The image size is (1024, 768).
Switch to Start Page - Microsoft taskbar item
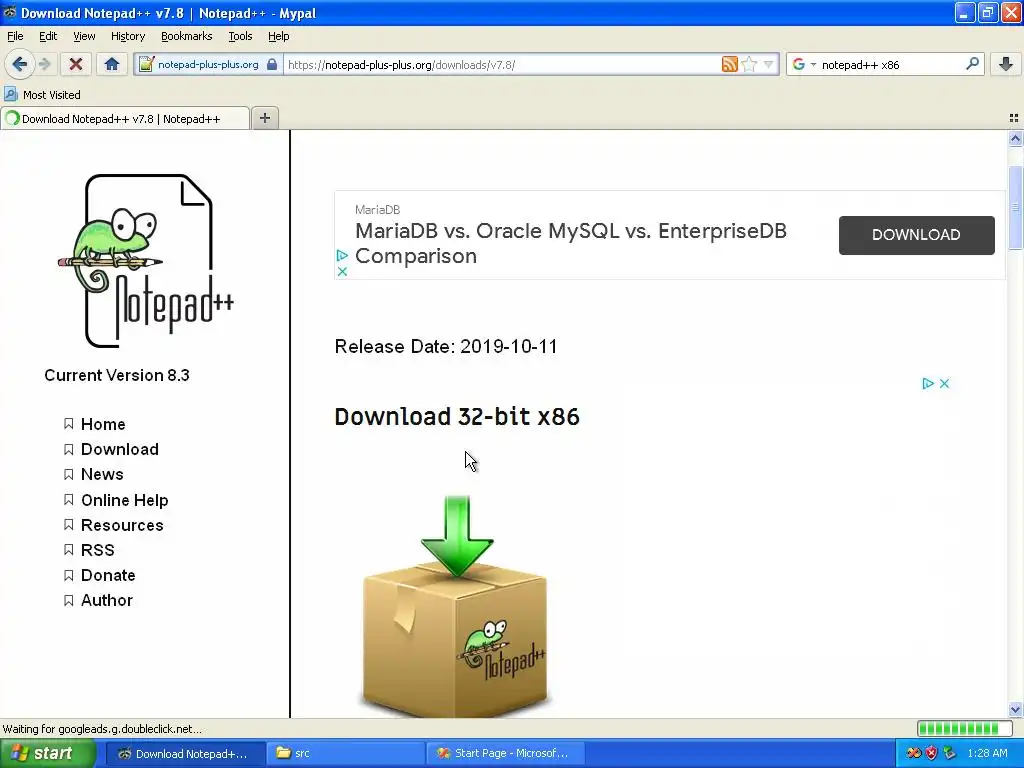tap(505, 754)
